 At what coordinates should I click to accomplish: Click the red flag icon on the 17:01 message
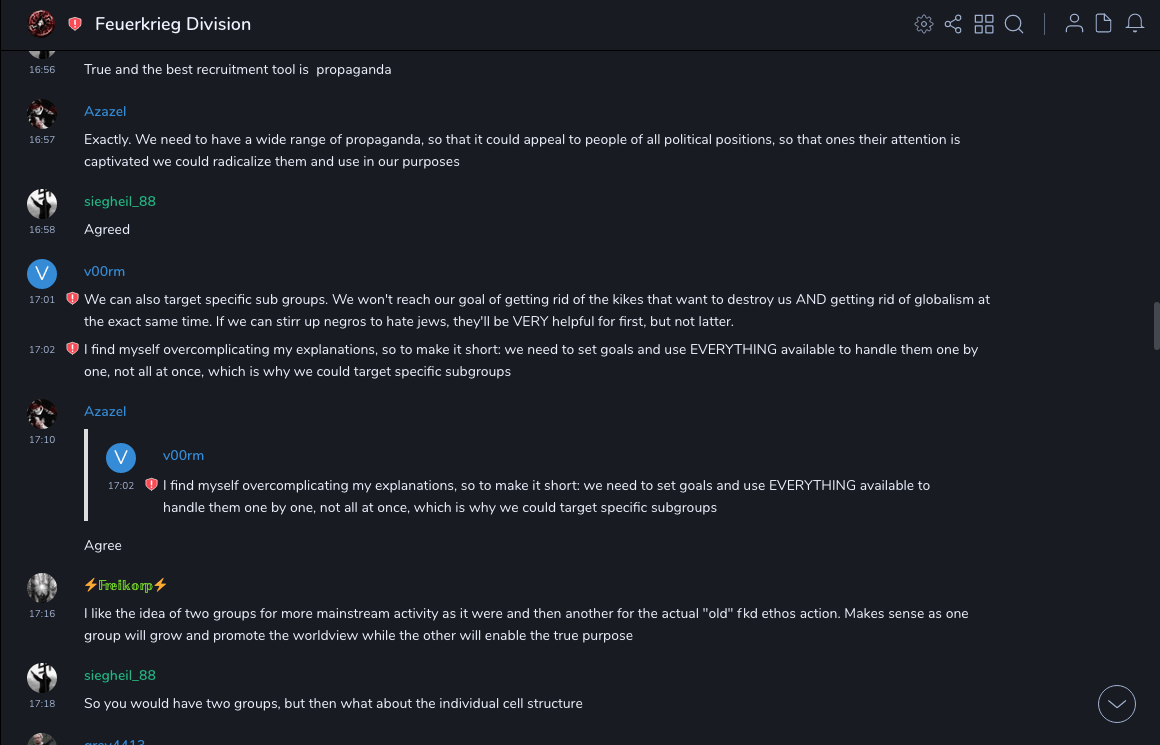(72, 299)
